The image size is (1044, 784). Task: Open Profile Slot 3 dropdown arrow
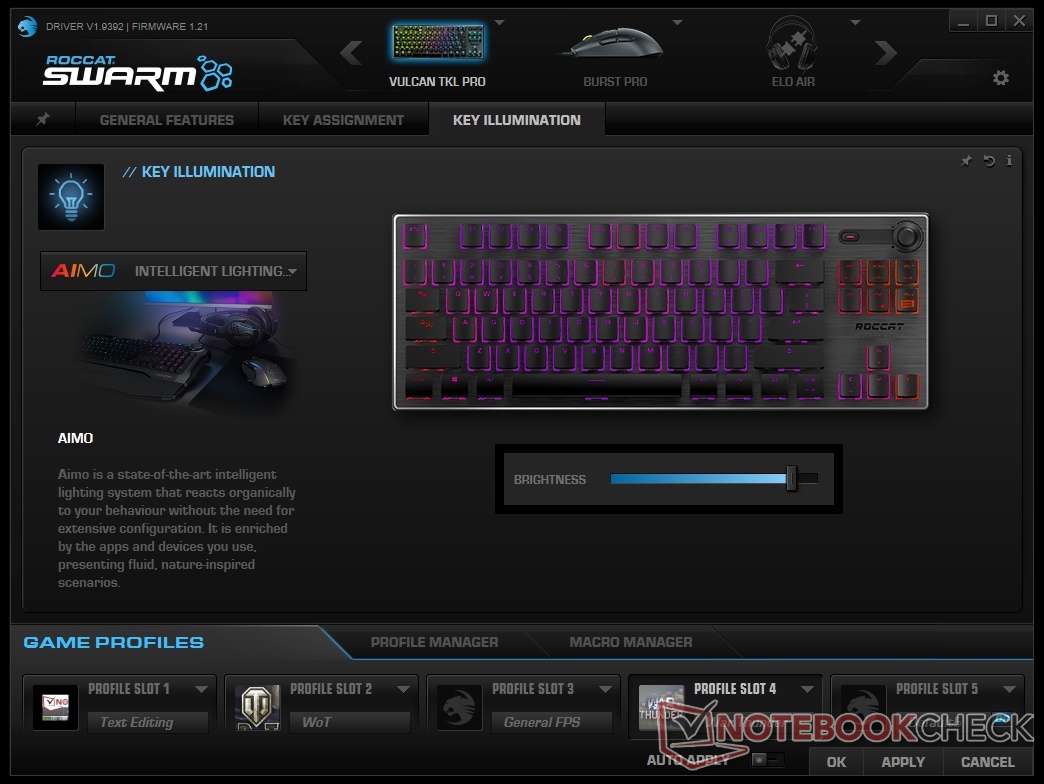pyautogui.click(x=605, y=689)
